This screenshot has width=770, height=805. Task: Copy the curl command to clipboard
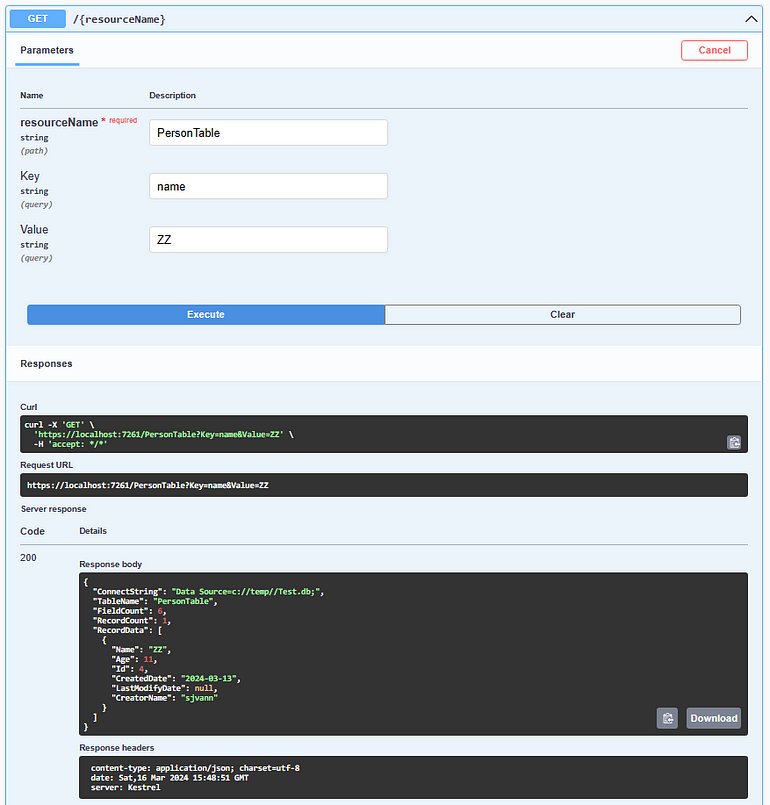734,443
